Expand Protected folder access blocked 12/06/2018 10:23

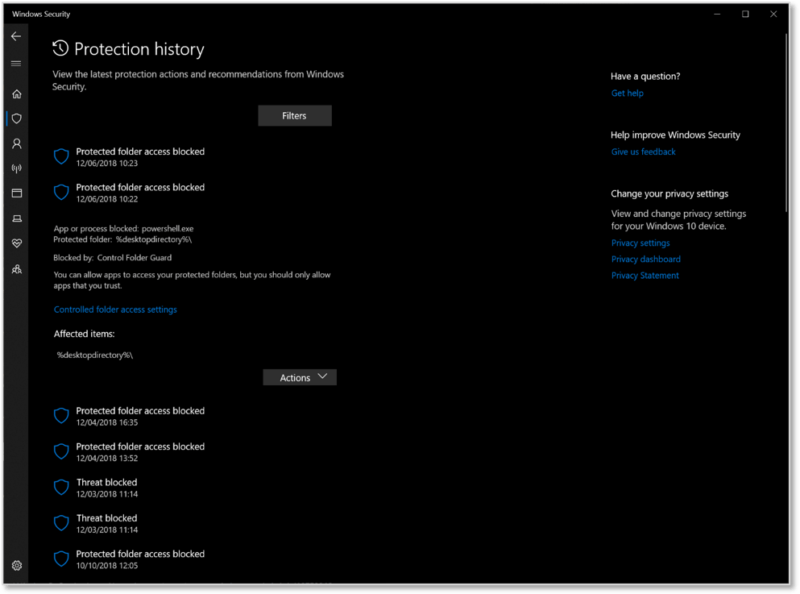click(140, 157)
